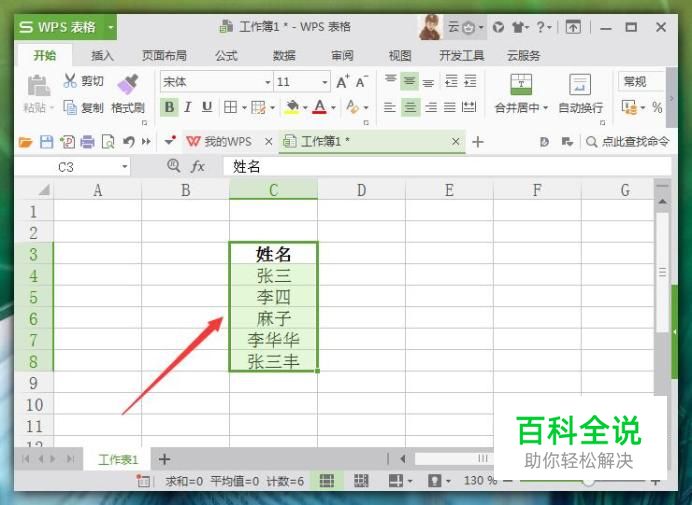The image size is (692, 505).
Task: Click the select-all corner triangle
Action: point(43,190)
